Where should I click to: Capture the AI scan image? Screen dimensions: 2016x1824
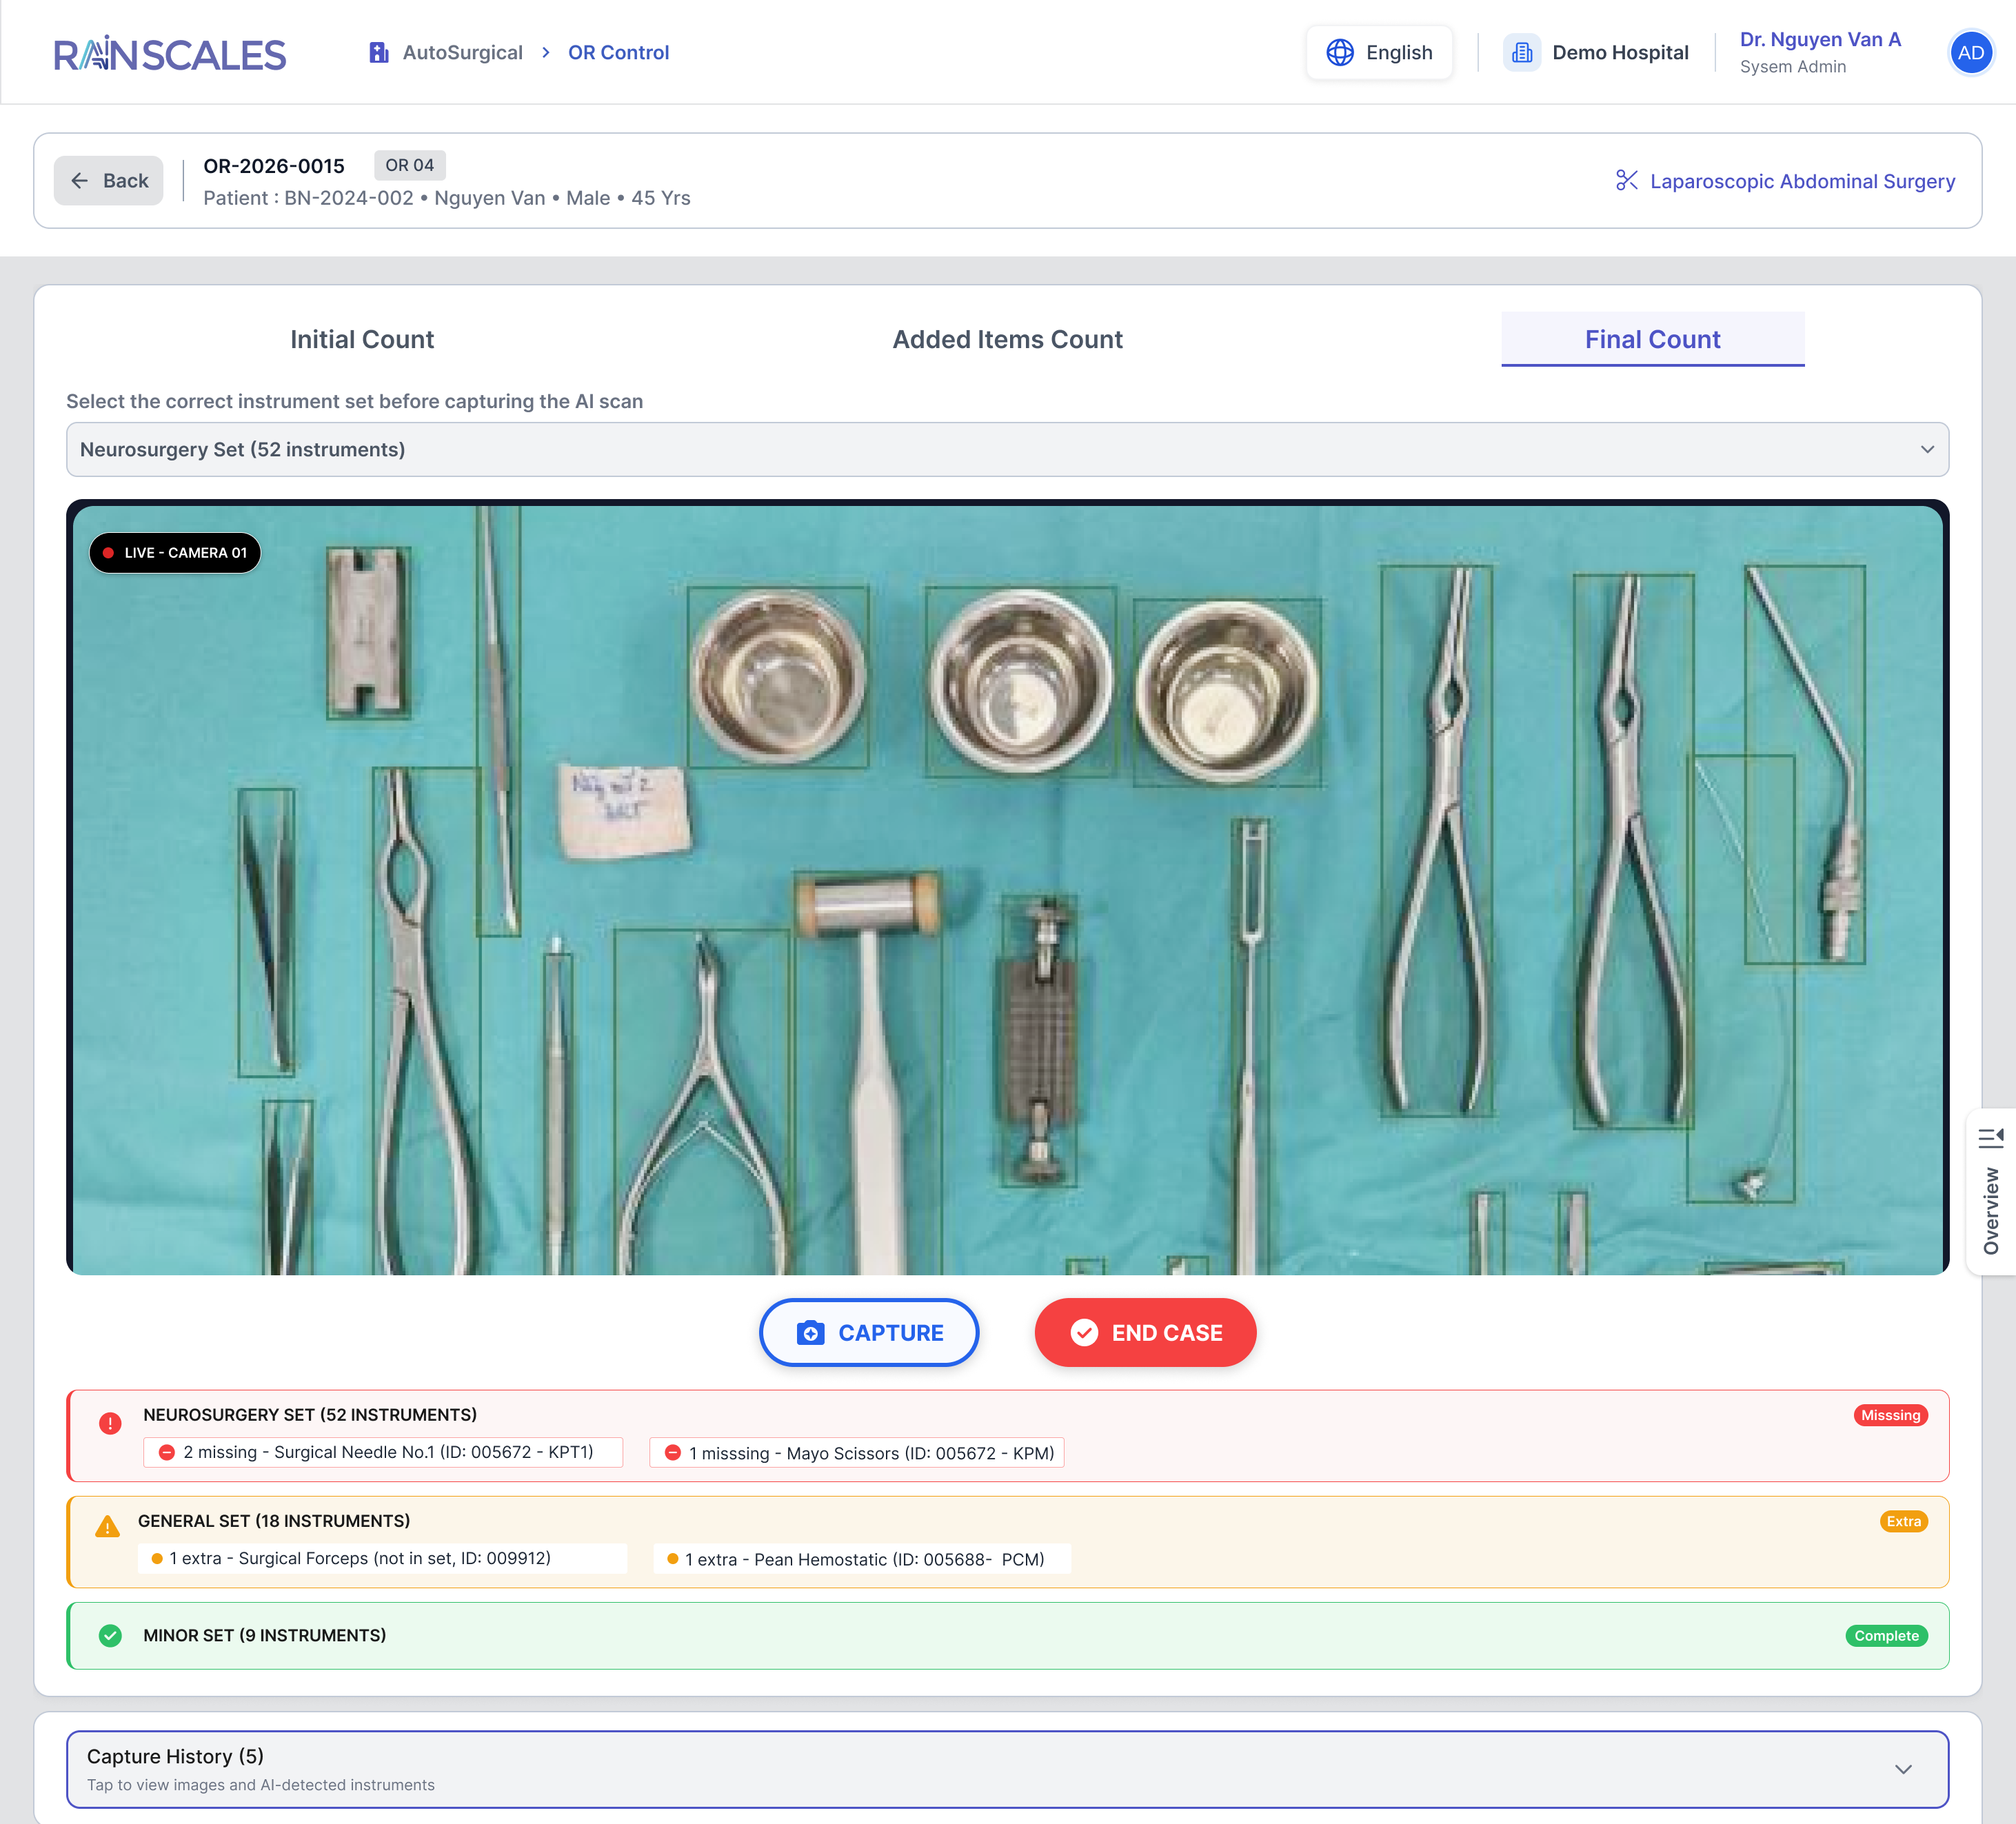point(868,1333)
